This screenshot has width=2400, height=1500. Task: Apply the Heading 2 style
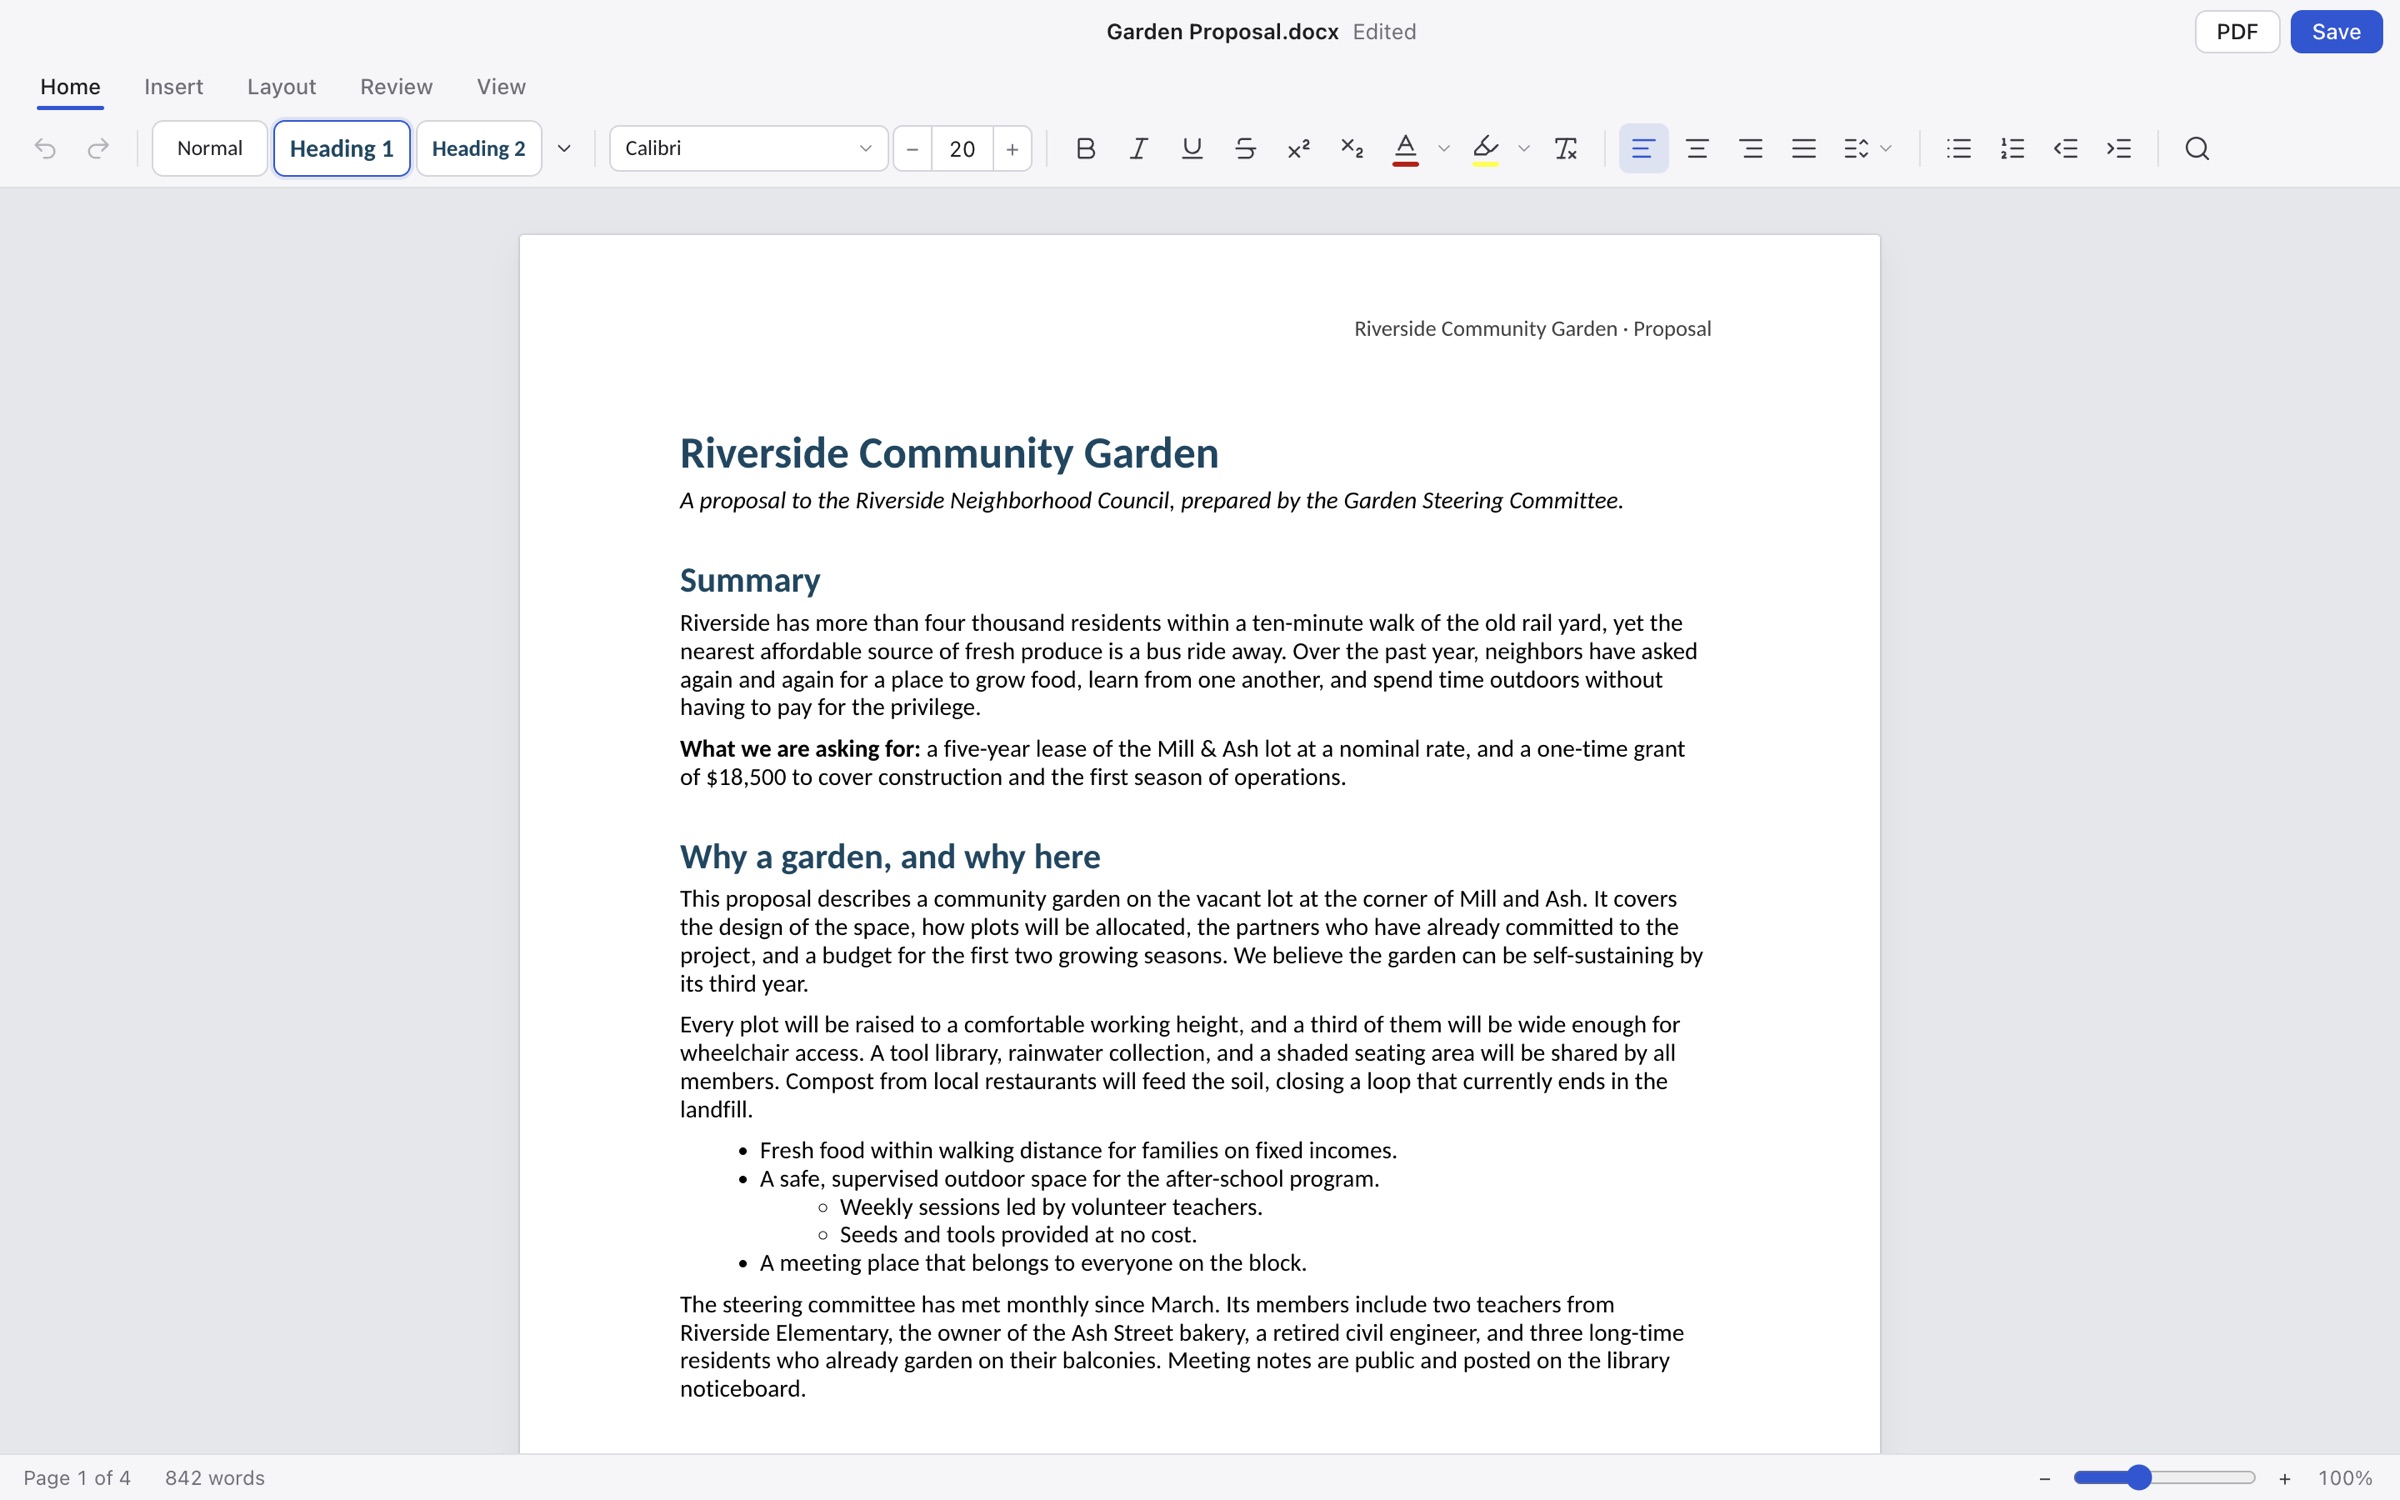(x=478, y=148)
